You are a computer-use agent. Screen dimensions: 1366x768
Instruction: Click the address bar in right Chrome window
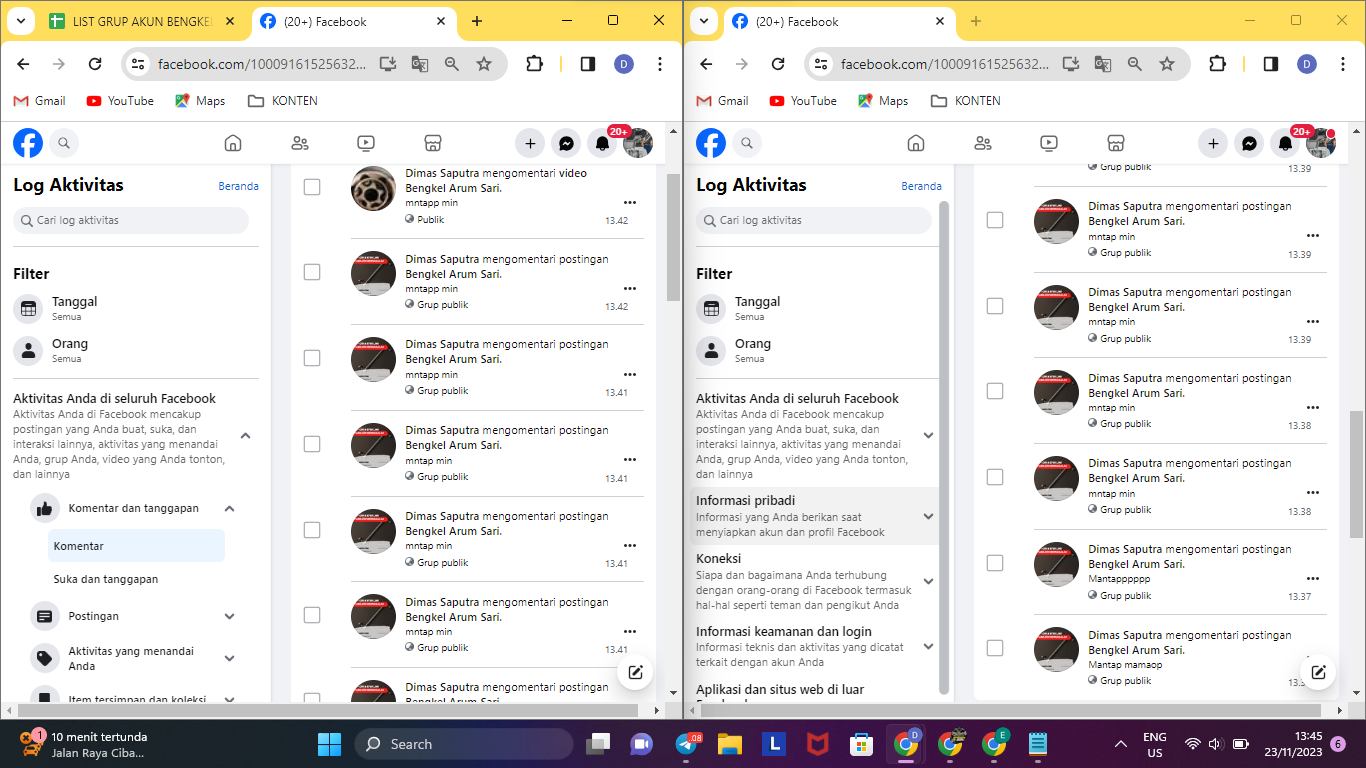945,64
